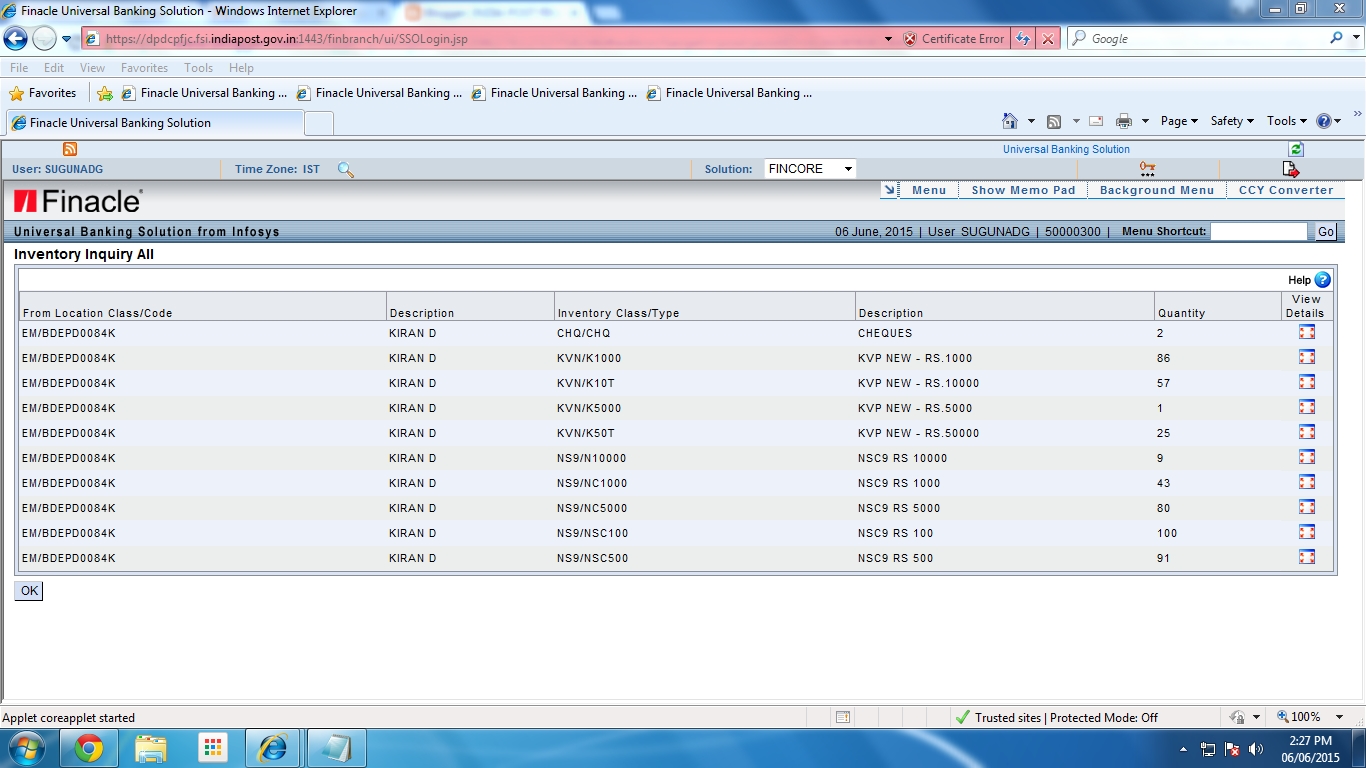Click the sign-out document icon top right
Image resolution: width=1366 pixels, height=768 pixels.
(1291, 168)
